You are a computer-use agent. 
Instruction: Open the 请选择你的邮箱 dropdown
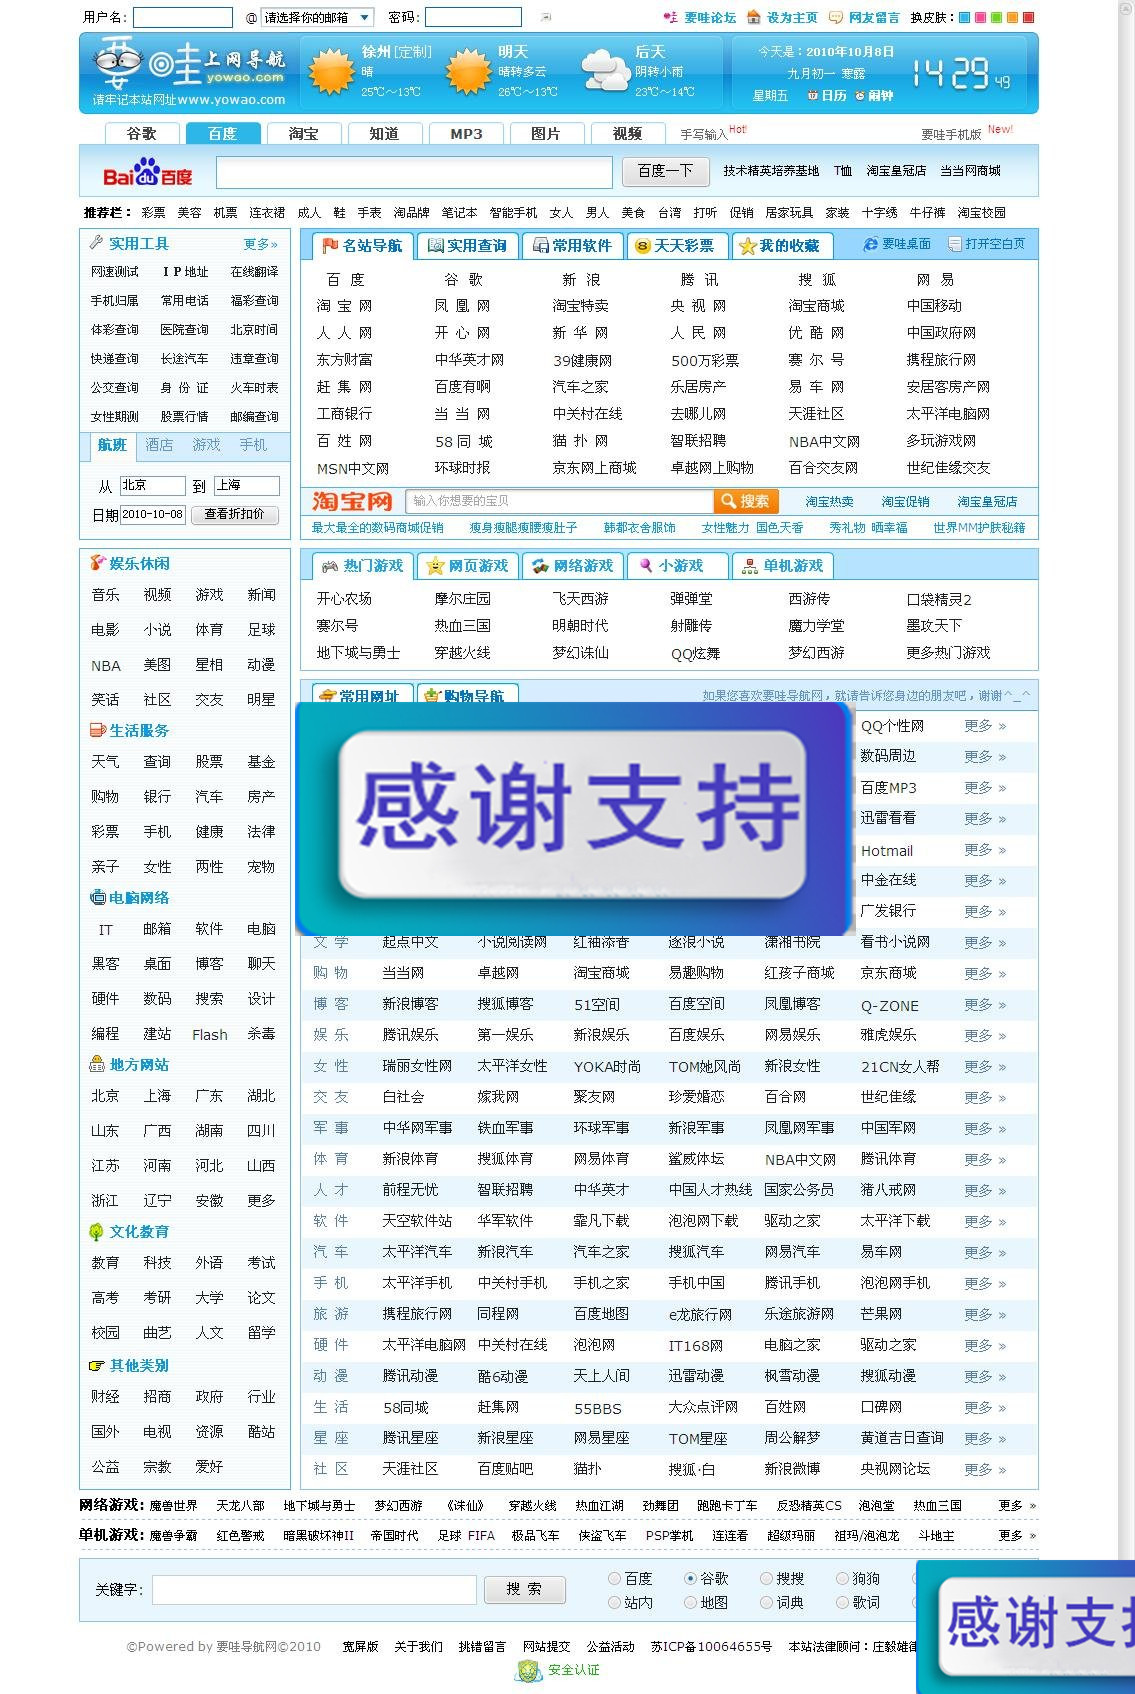click(x=317, y=17)
